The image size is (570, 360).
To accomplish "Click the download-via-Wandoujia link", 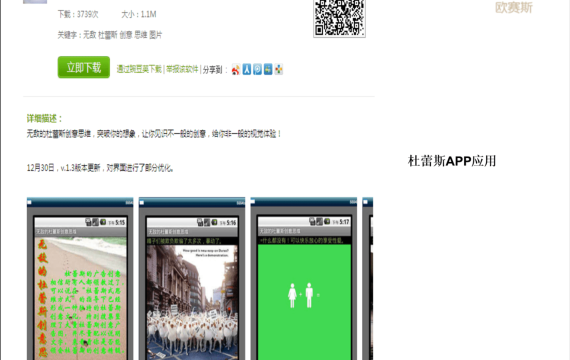I will click(139, 69).
